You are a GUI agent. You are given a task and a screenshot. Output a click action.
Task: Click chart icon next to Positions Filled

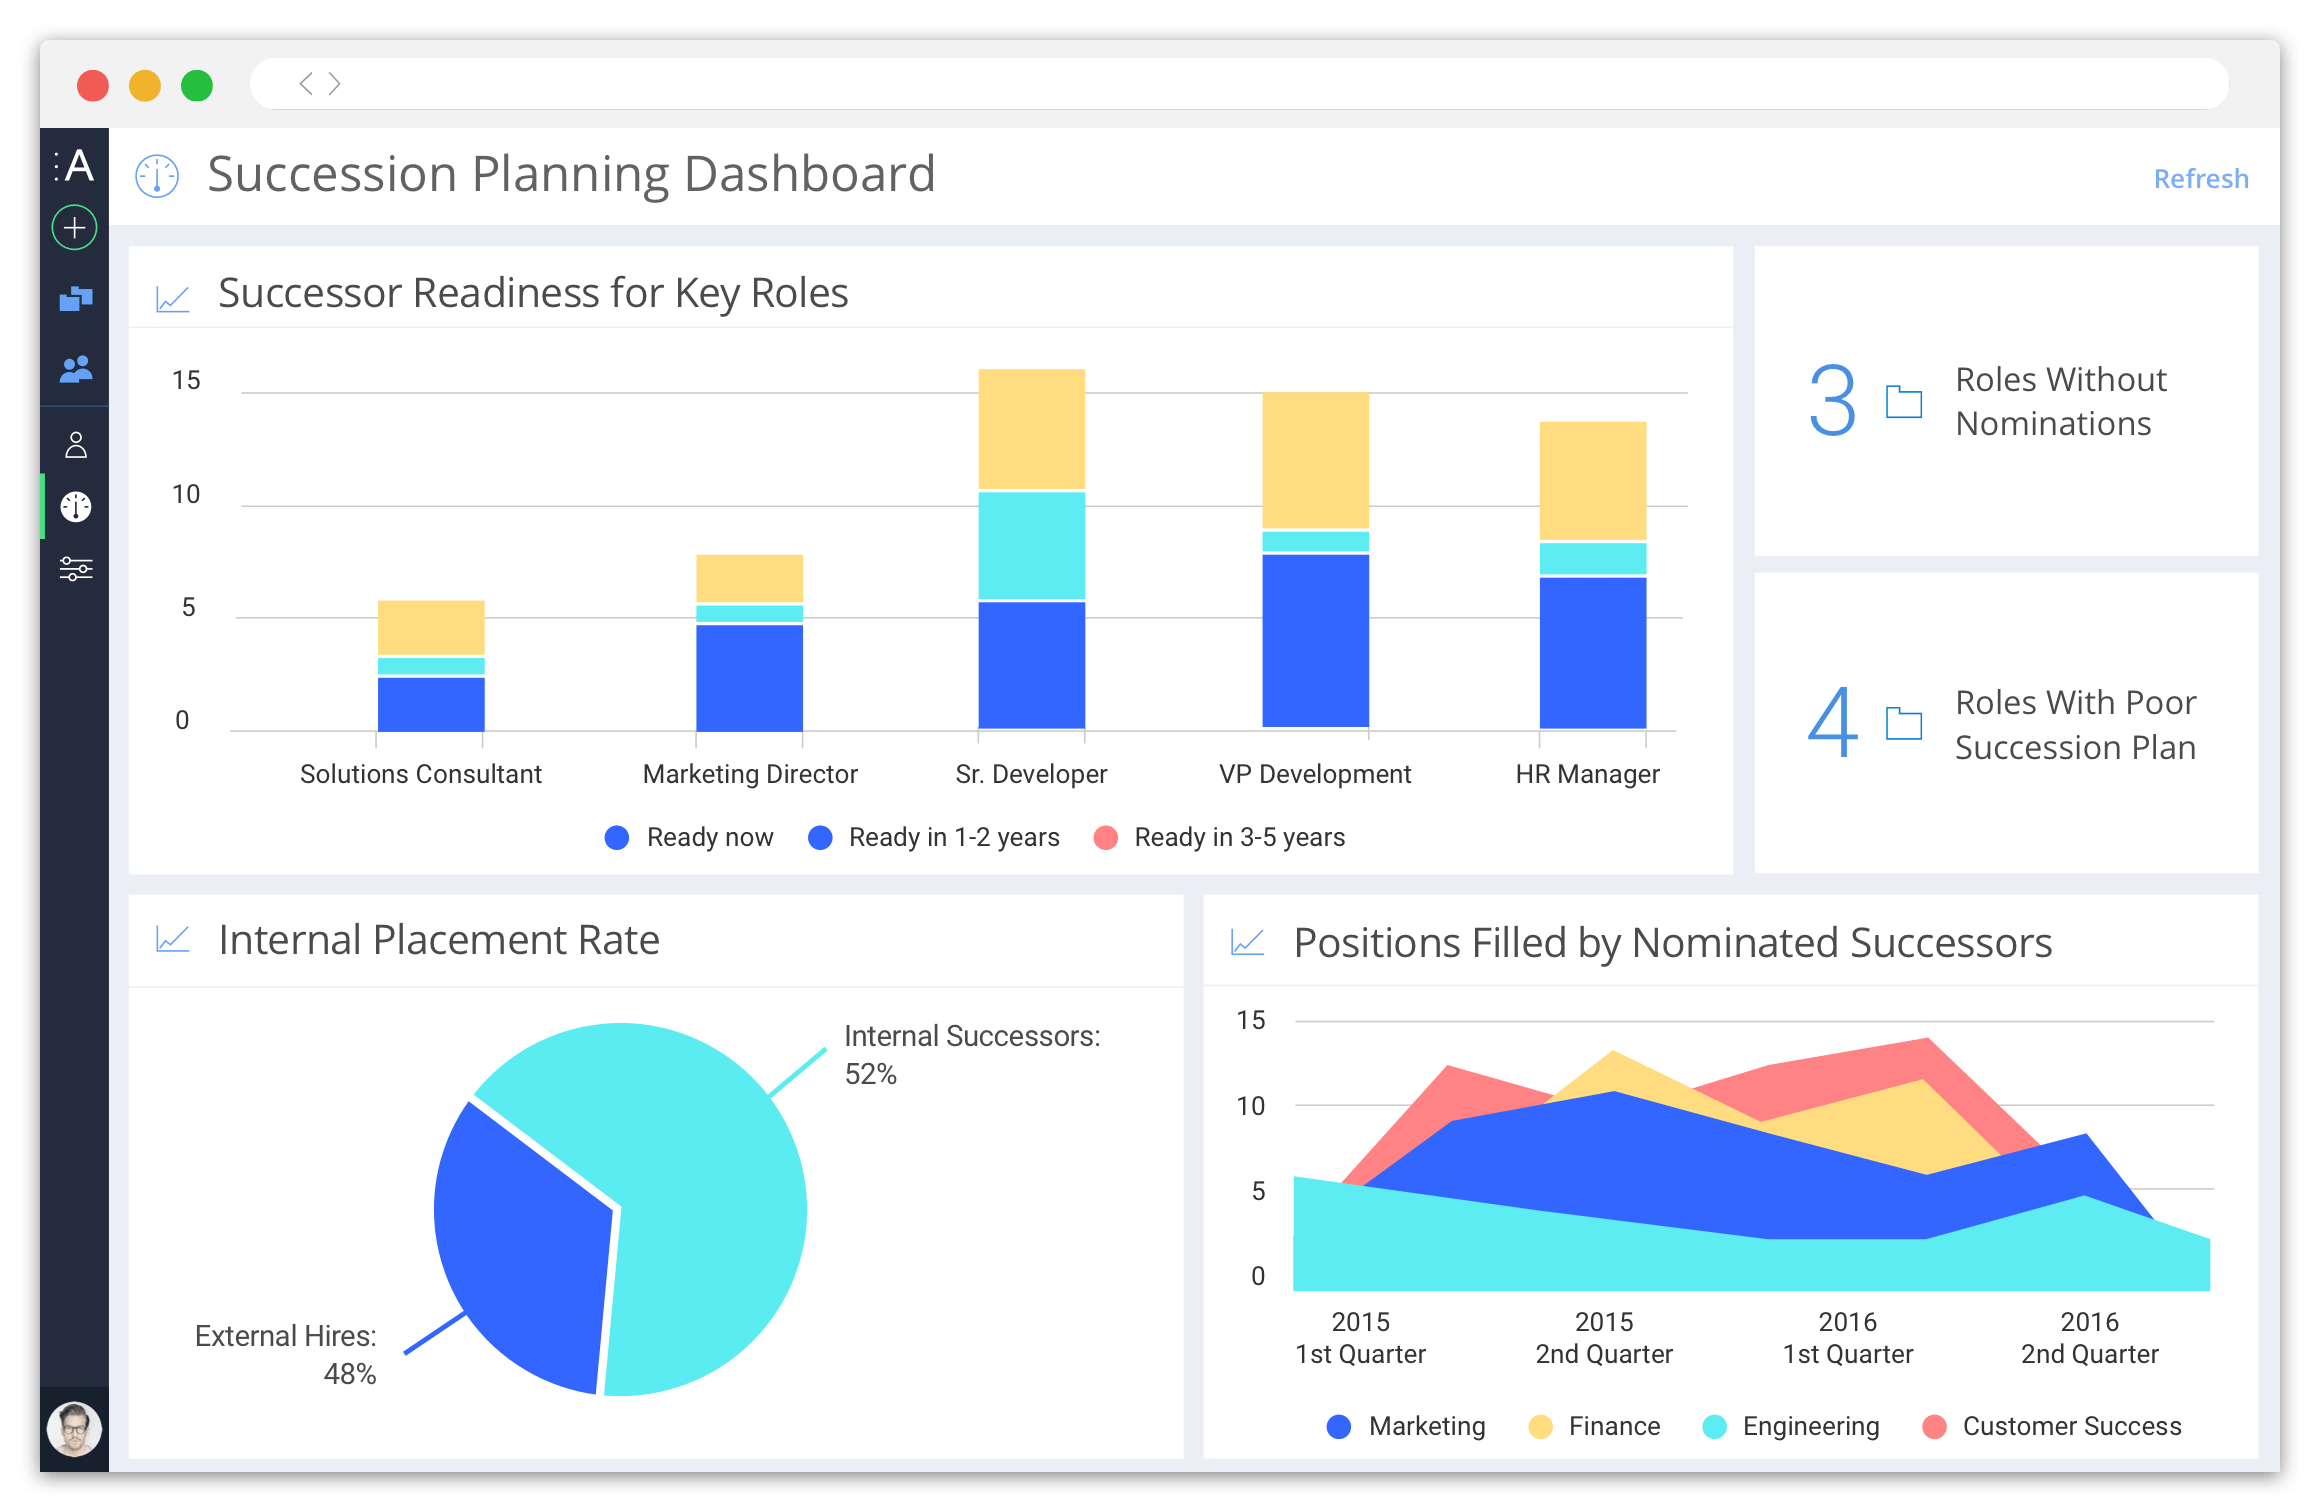point(1247,941)
